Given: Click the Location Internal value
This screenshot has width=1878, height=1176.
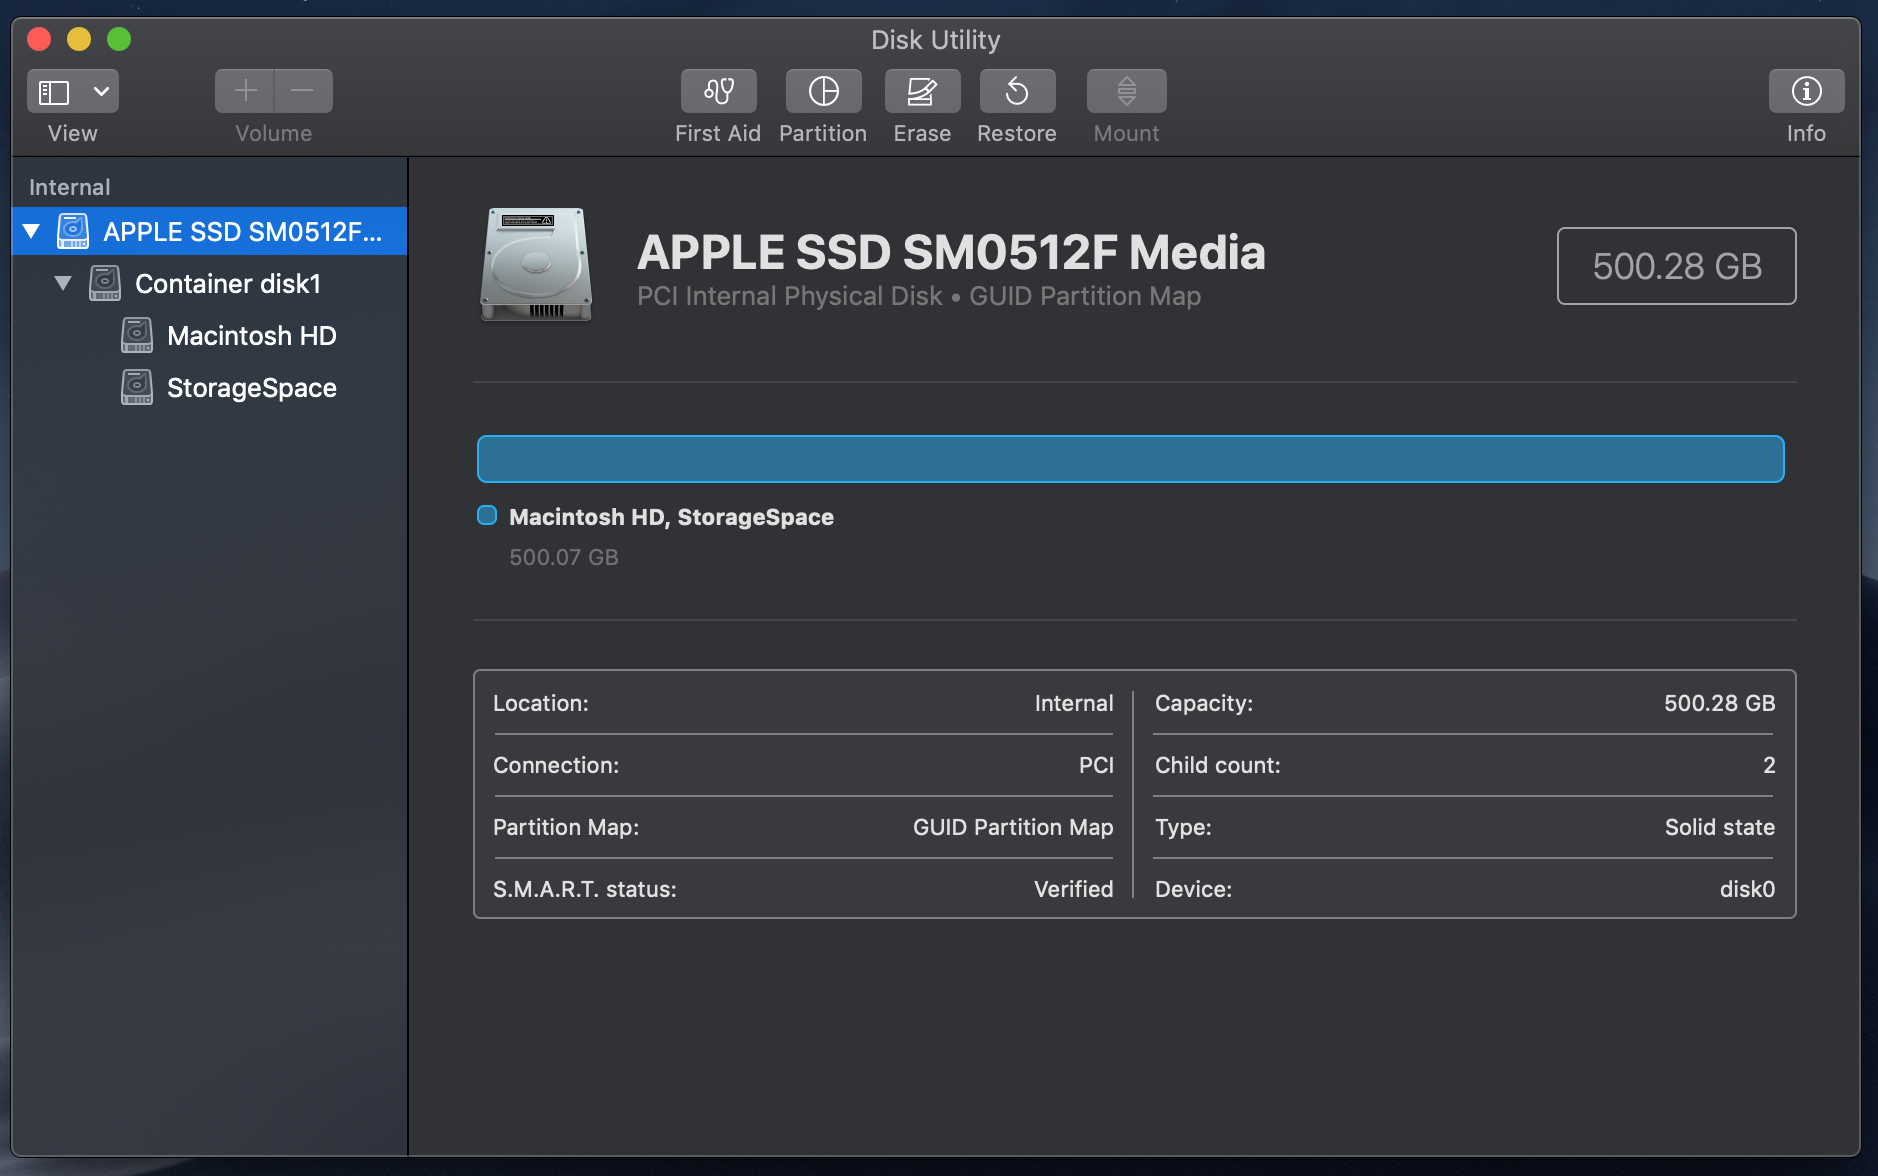Looking at the screenshot, I should click(x=1074, y=703).
